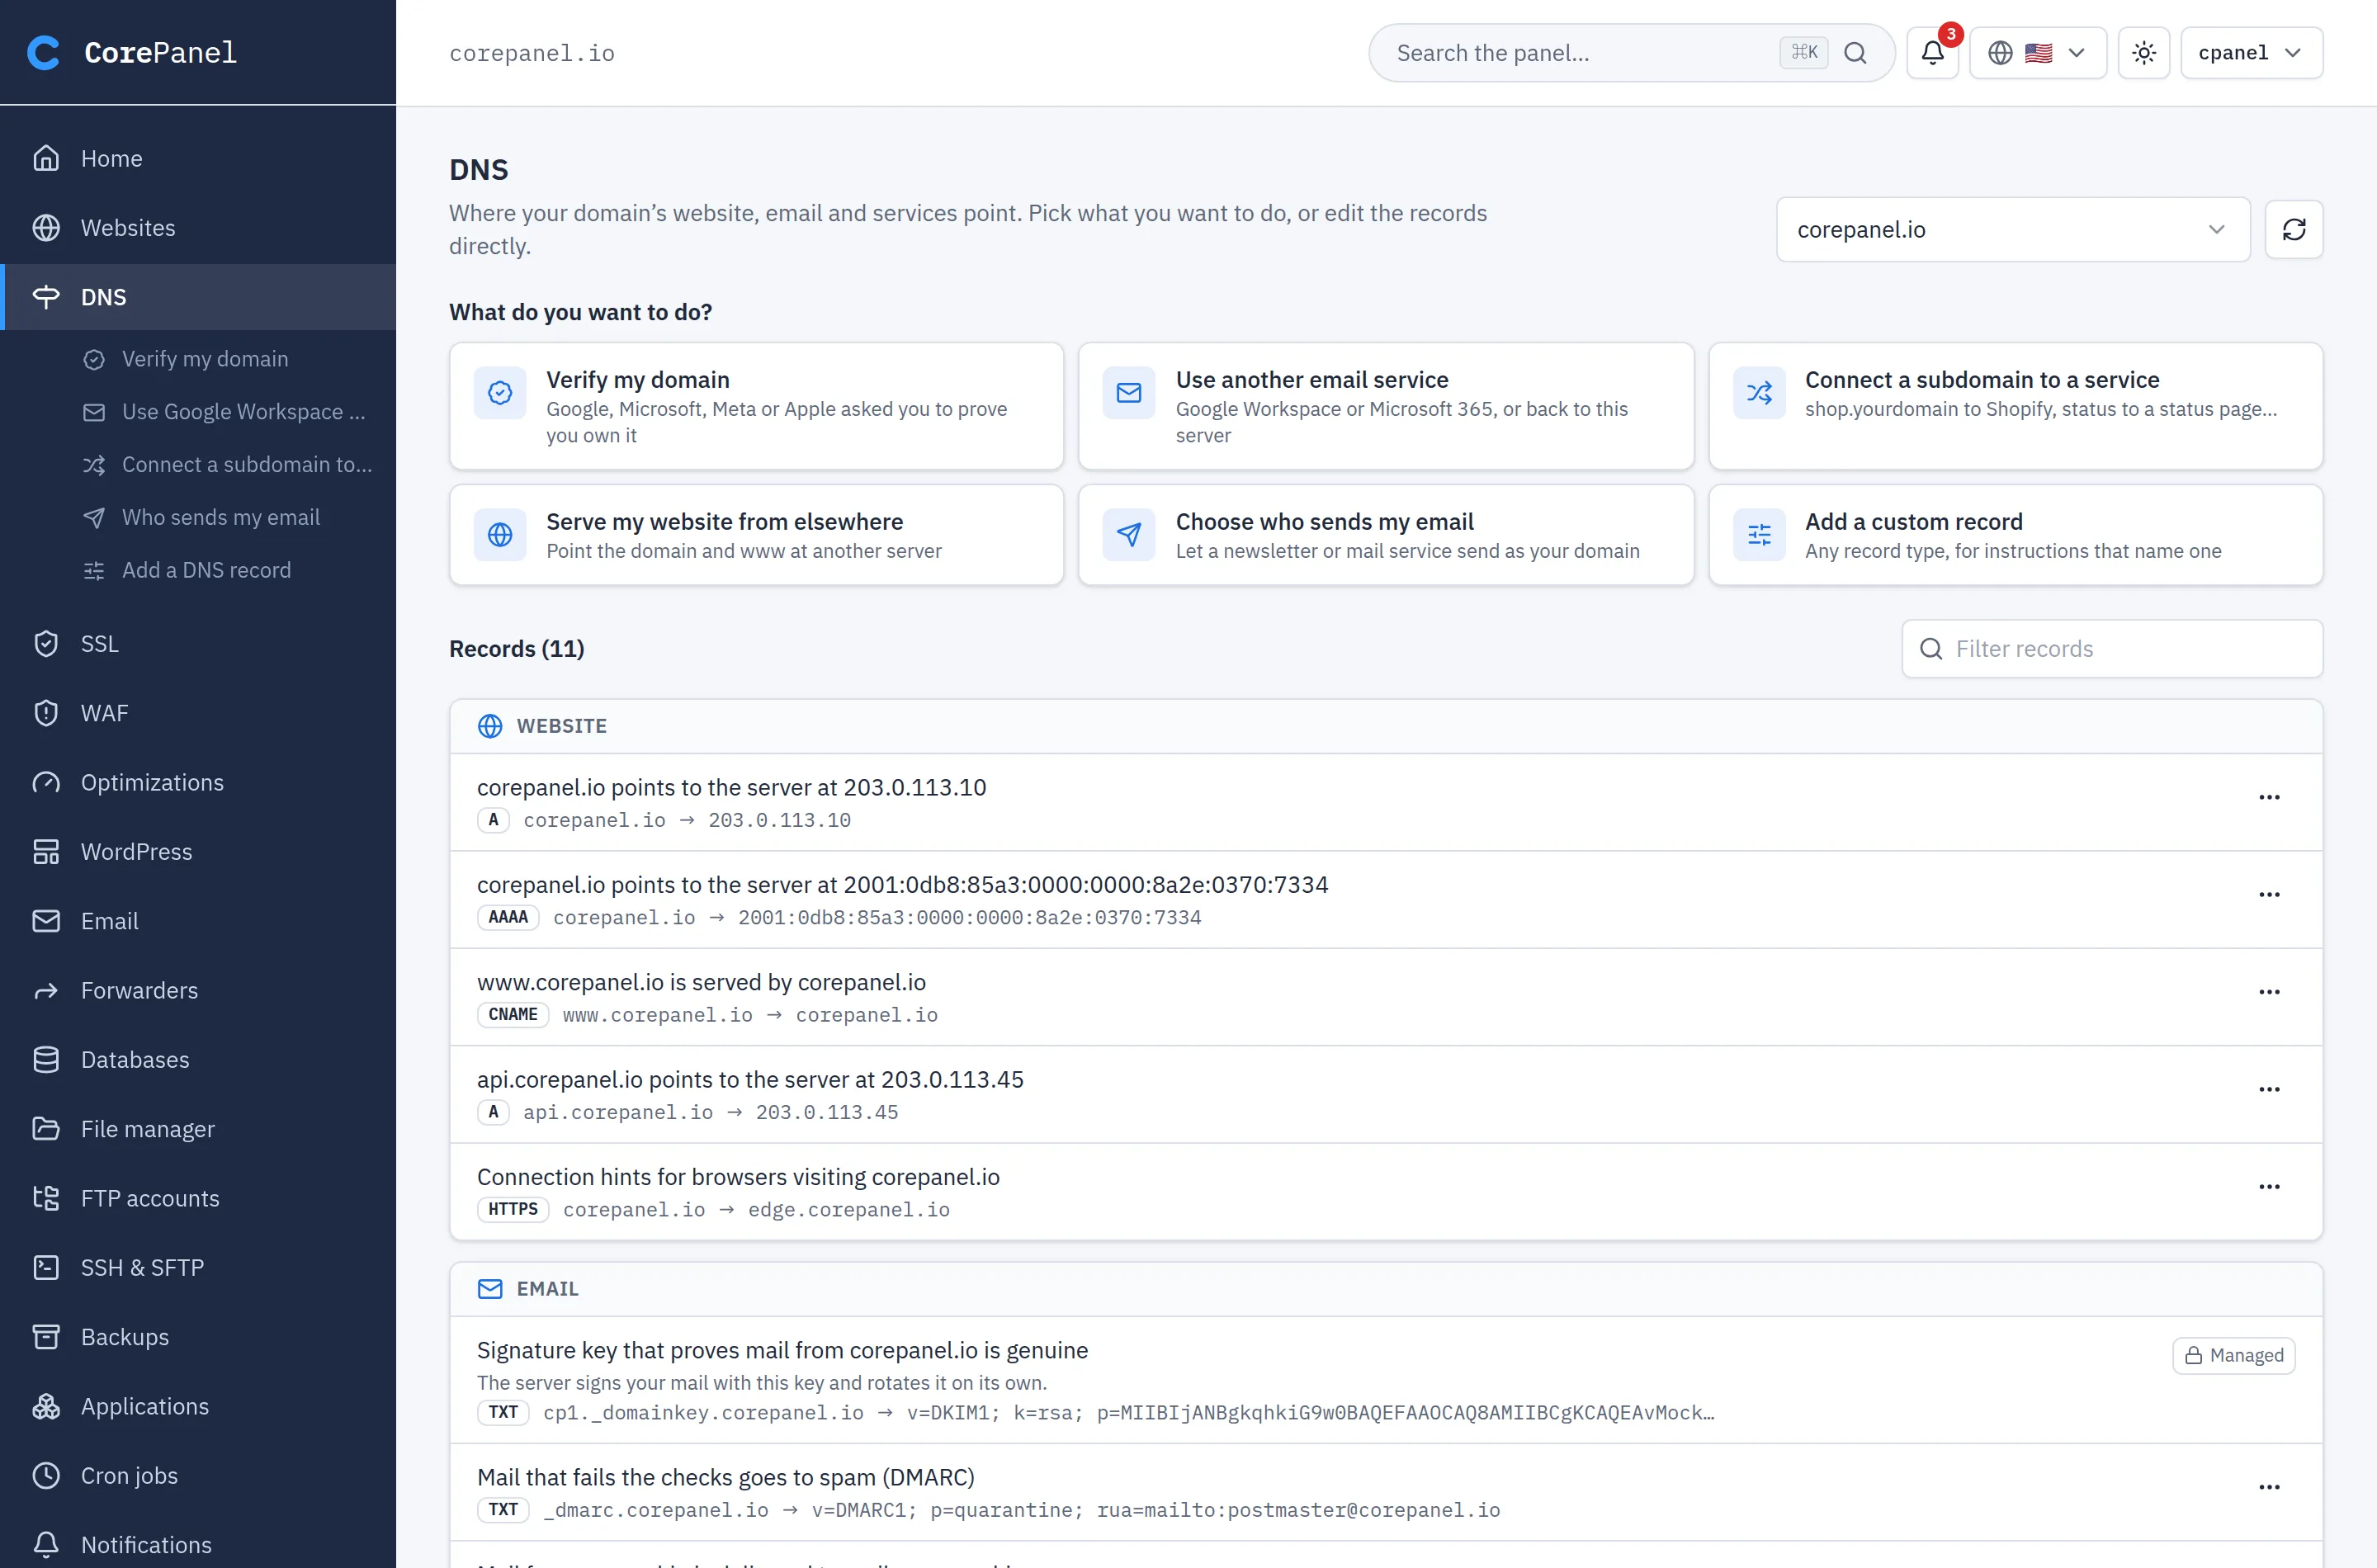Viewport: 2377px width, 1568px height.
Task: Open SSH & SFTP in the sidebar
Action: tap(198, 1268)
